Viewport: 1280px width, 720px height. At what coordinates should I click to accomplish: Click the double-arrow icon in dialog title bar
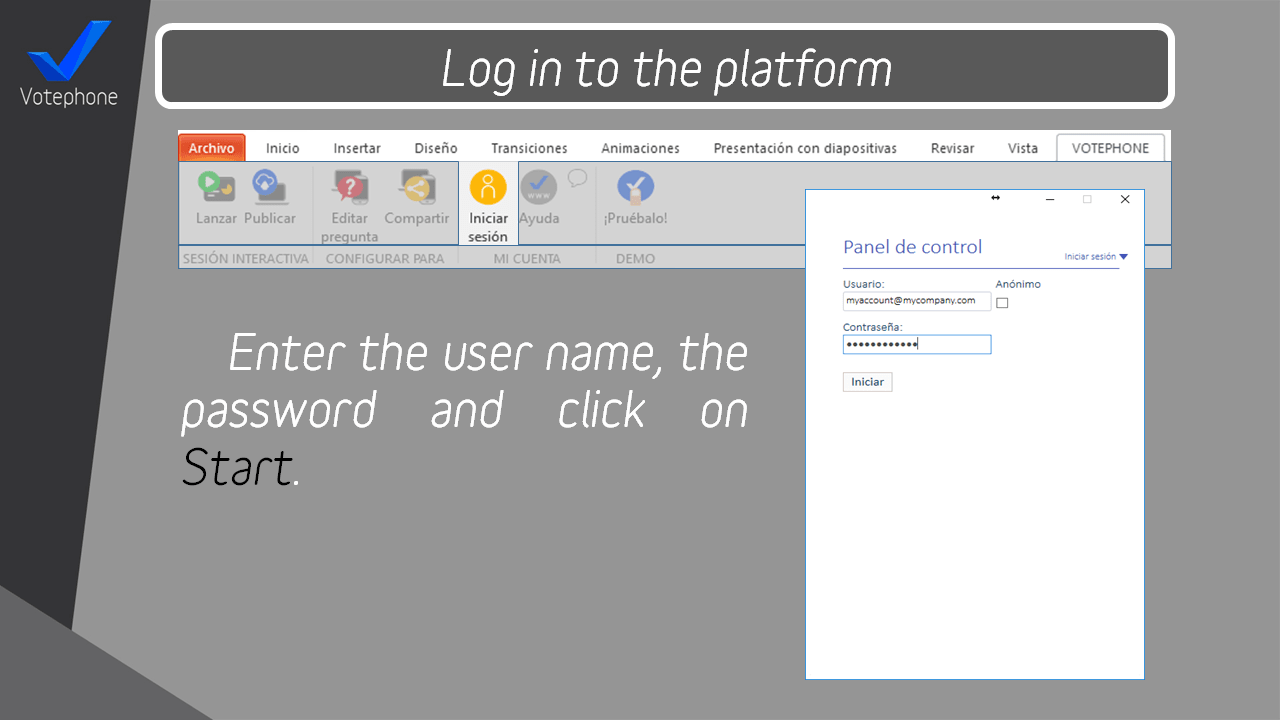click(995, 198)
